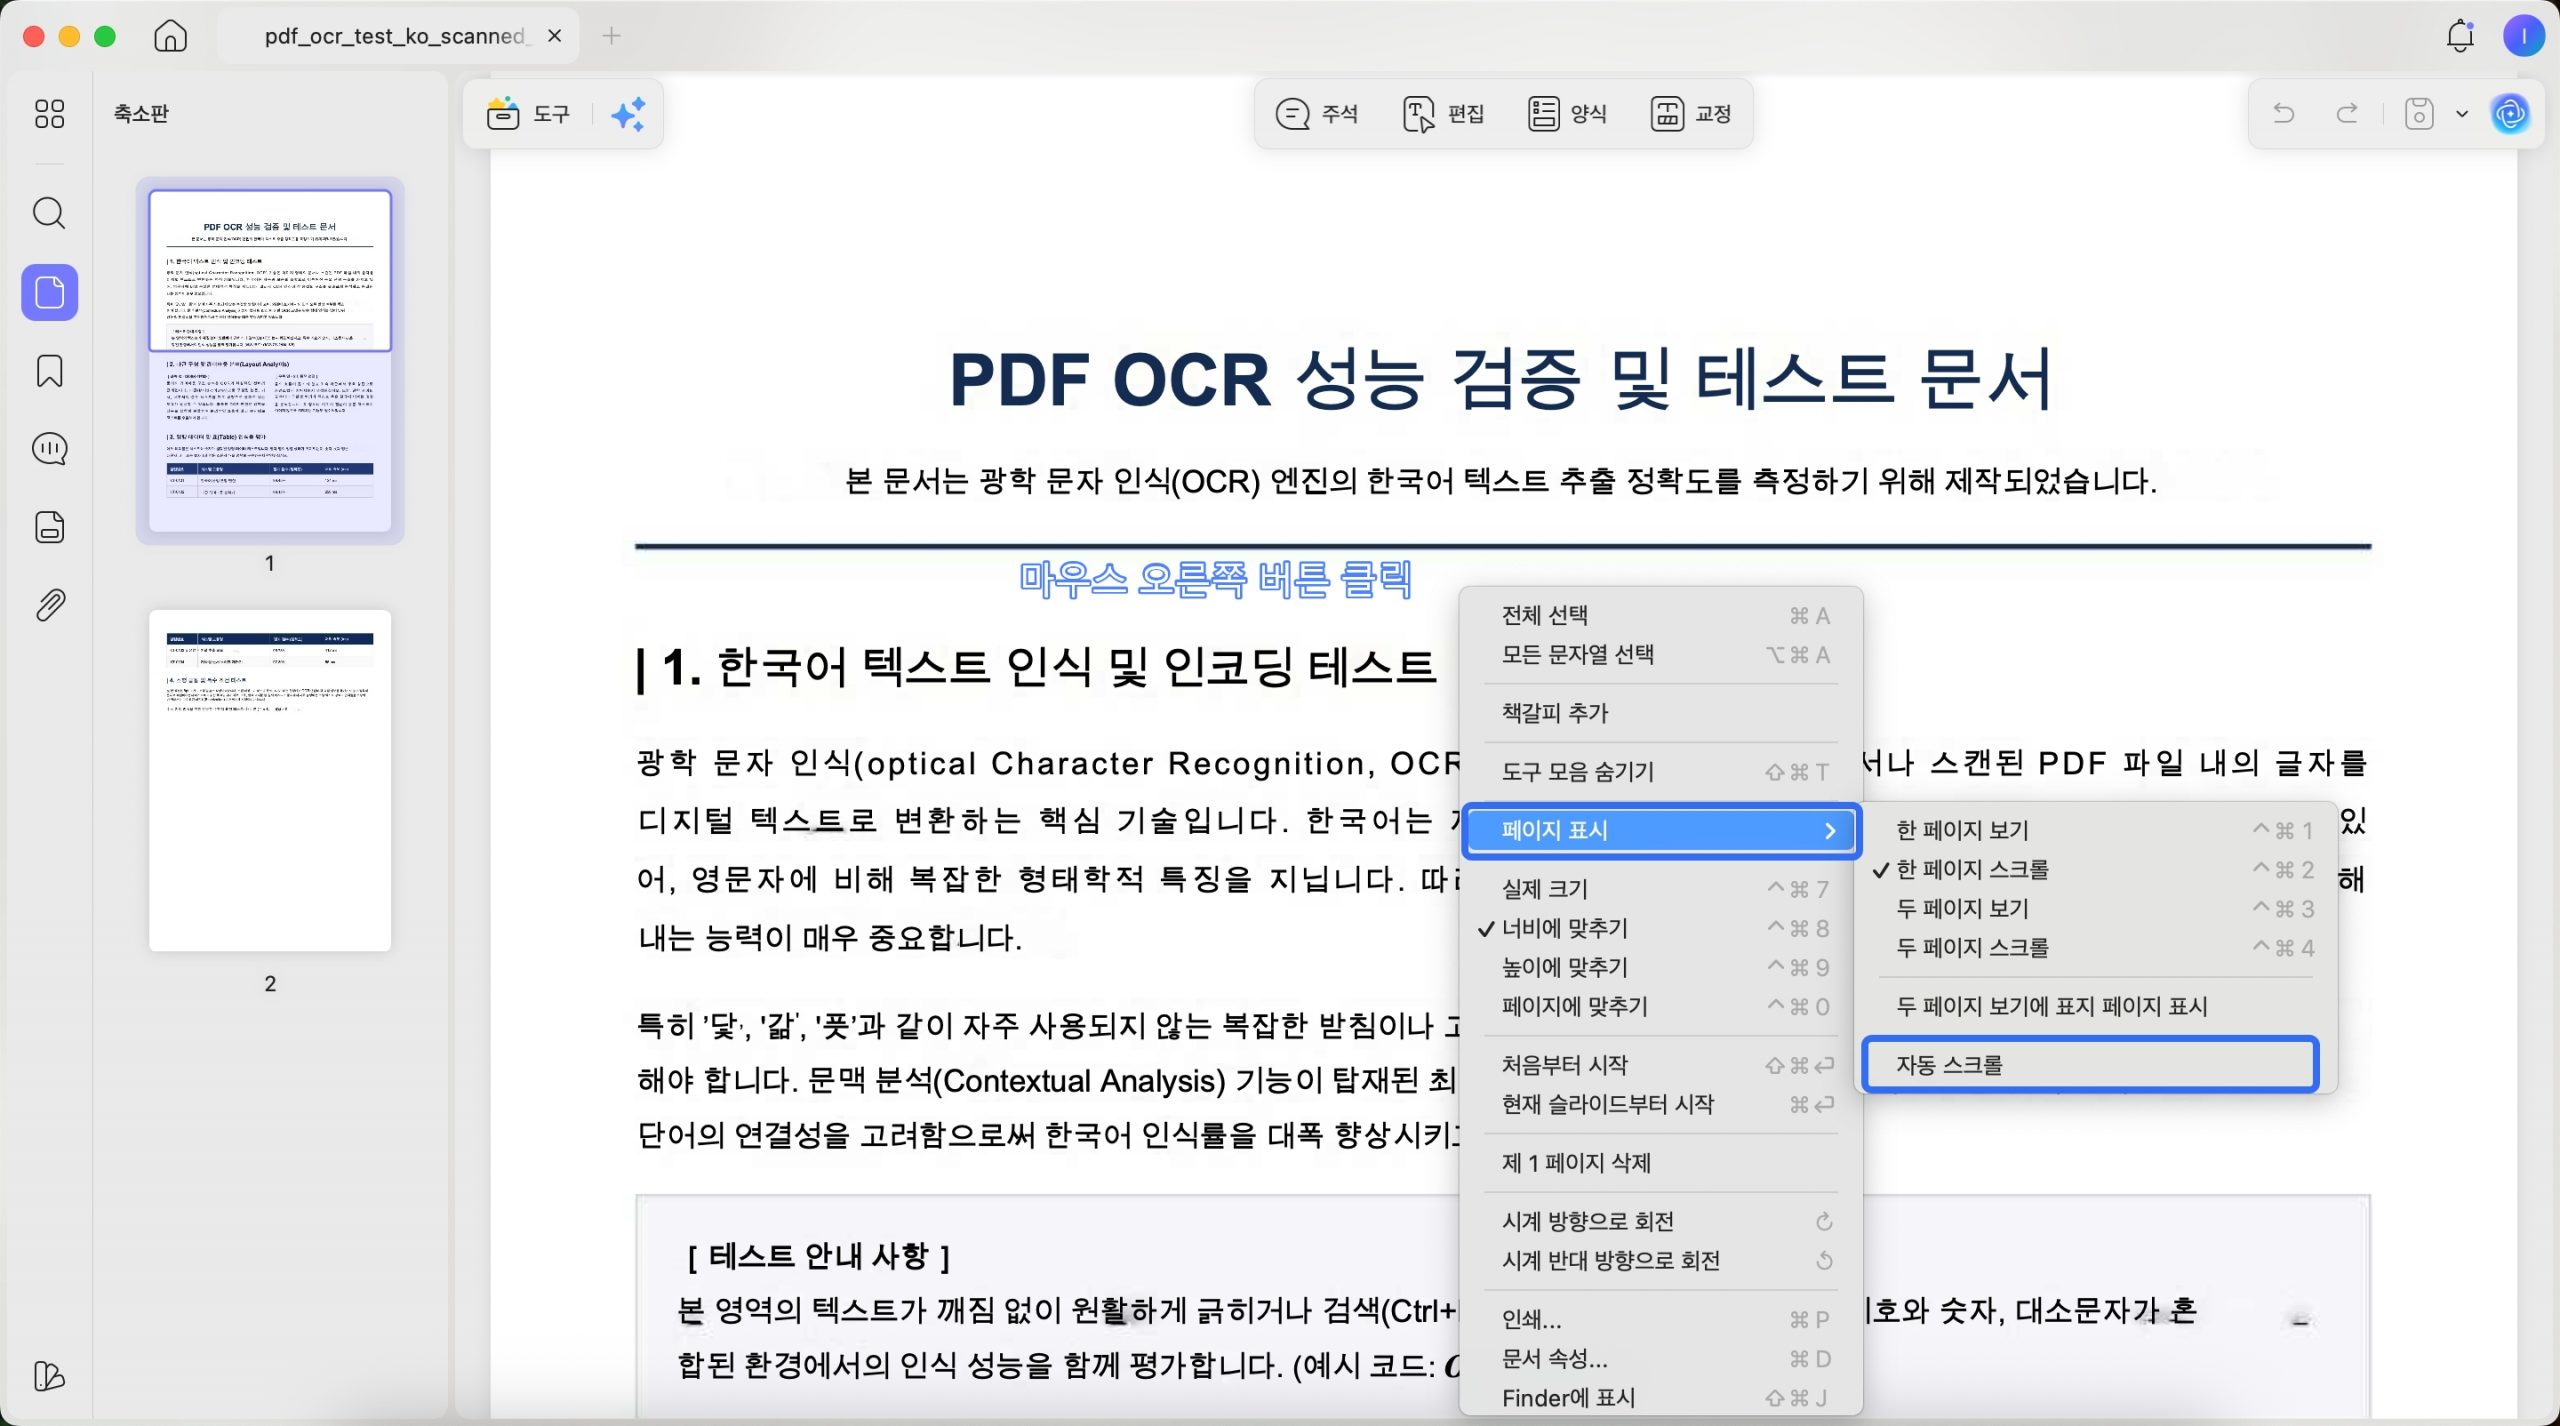The image size is (2560, 1426).
Task: Click the 축소판 panel title
Action: click(141, 113)
